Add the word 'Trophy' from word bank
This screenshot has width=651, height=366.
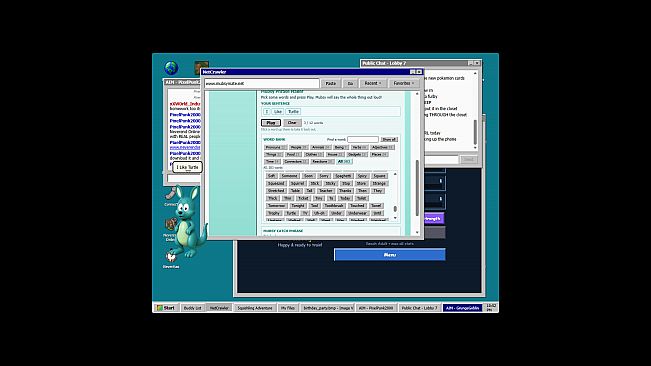[274, 213]
